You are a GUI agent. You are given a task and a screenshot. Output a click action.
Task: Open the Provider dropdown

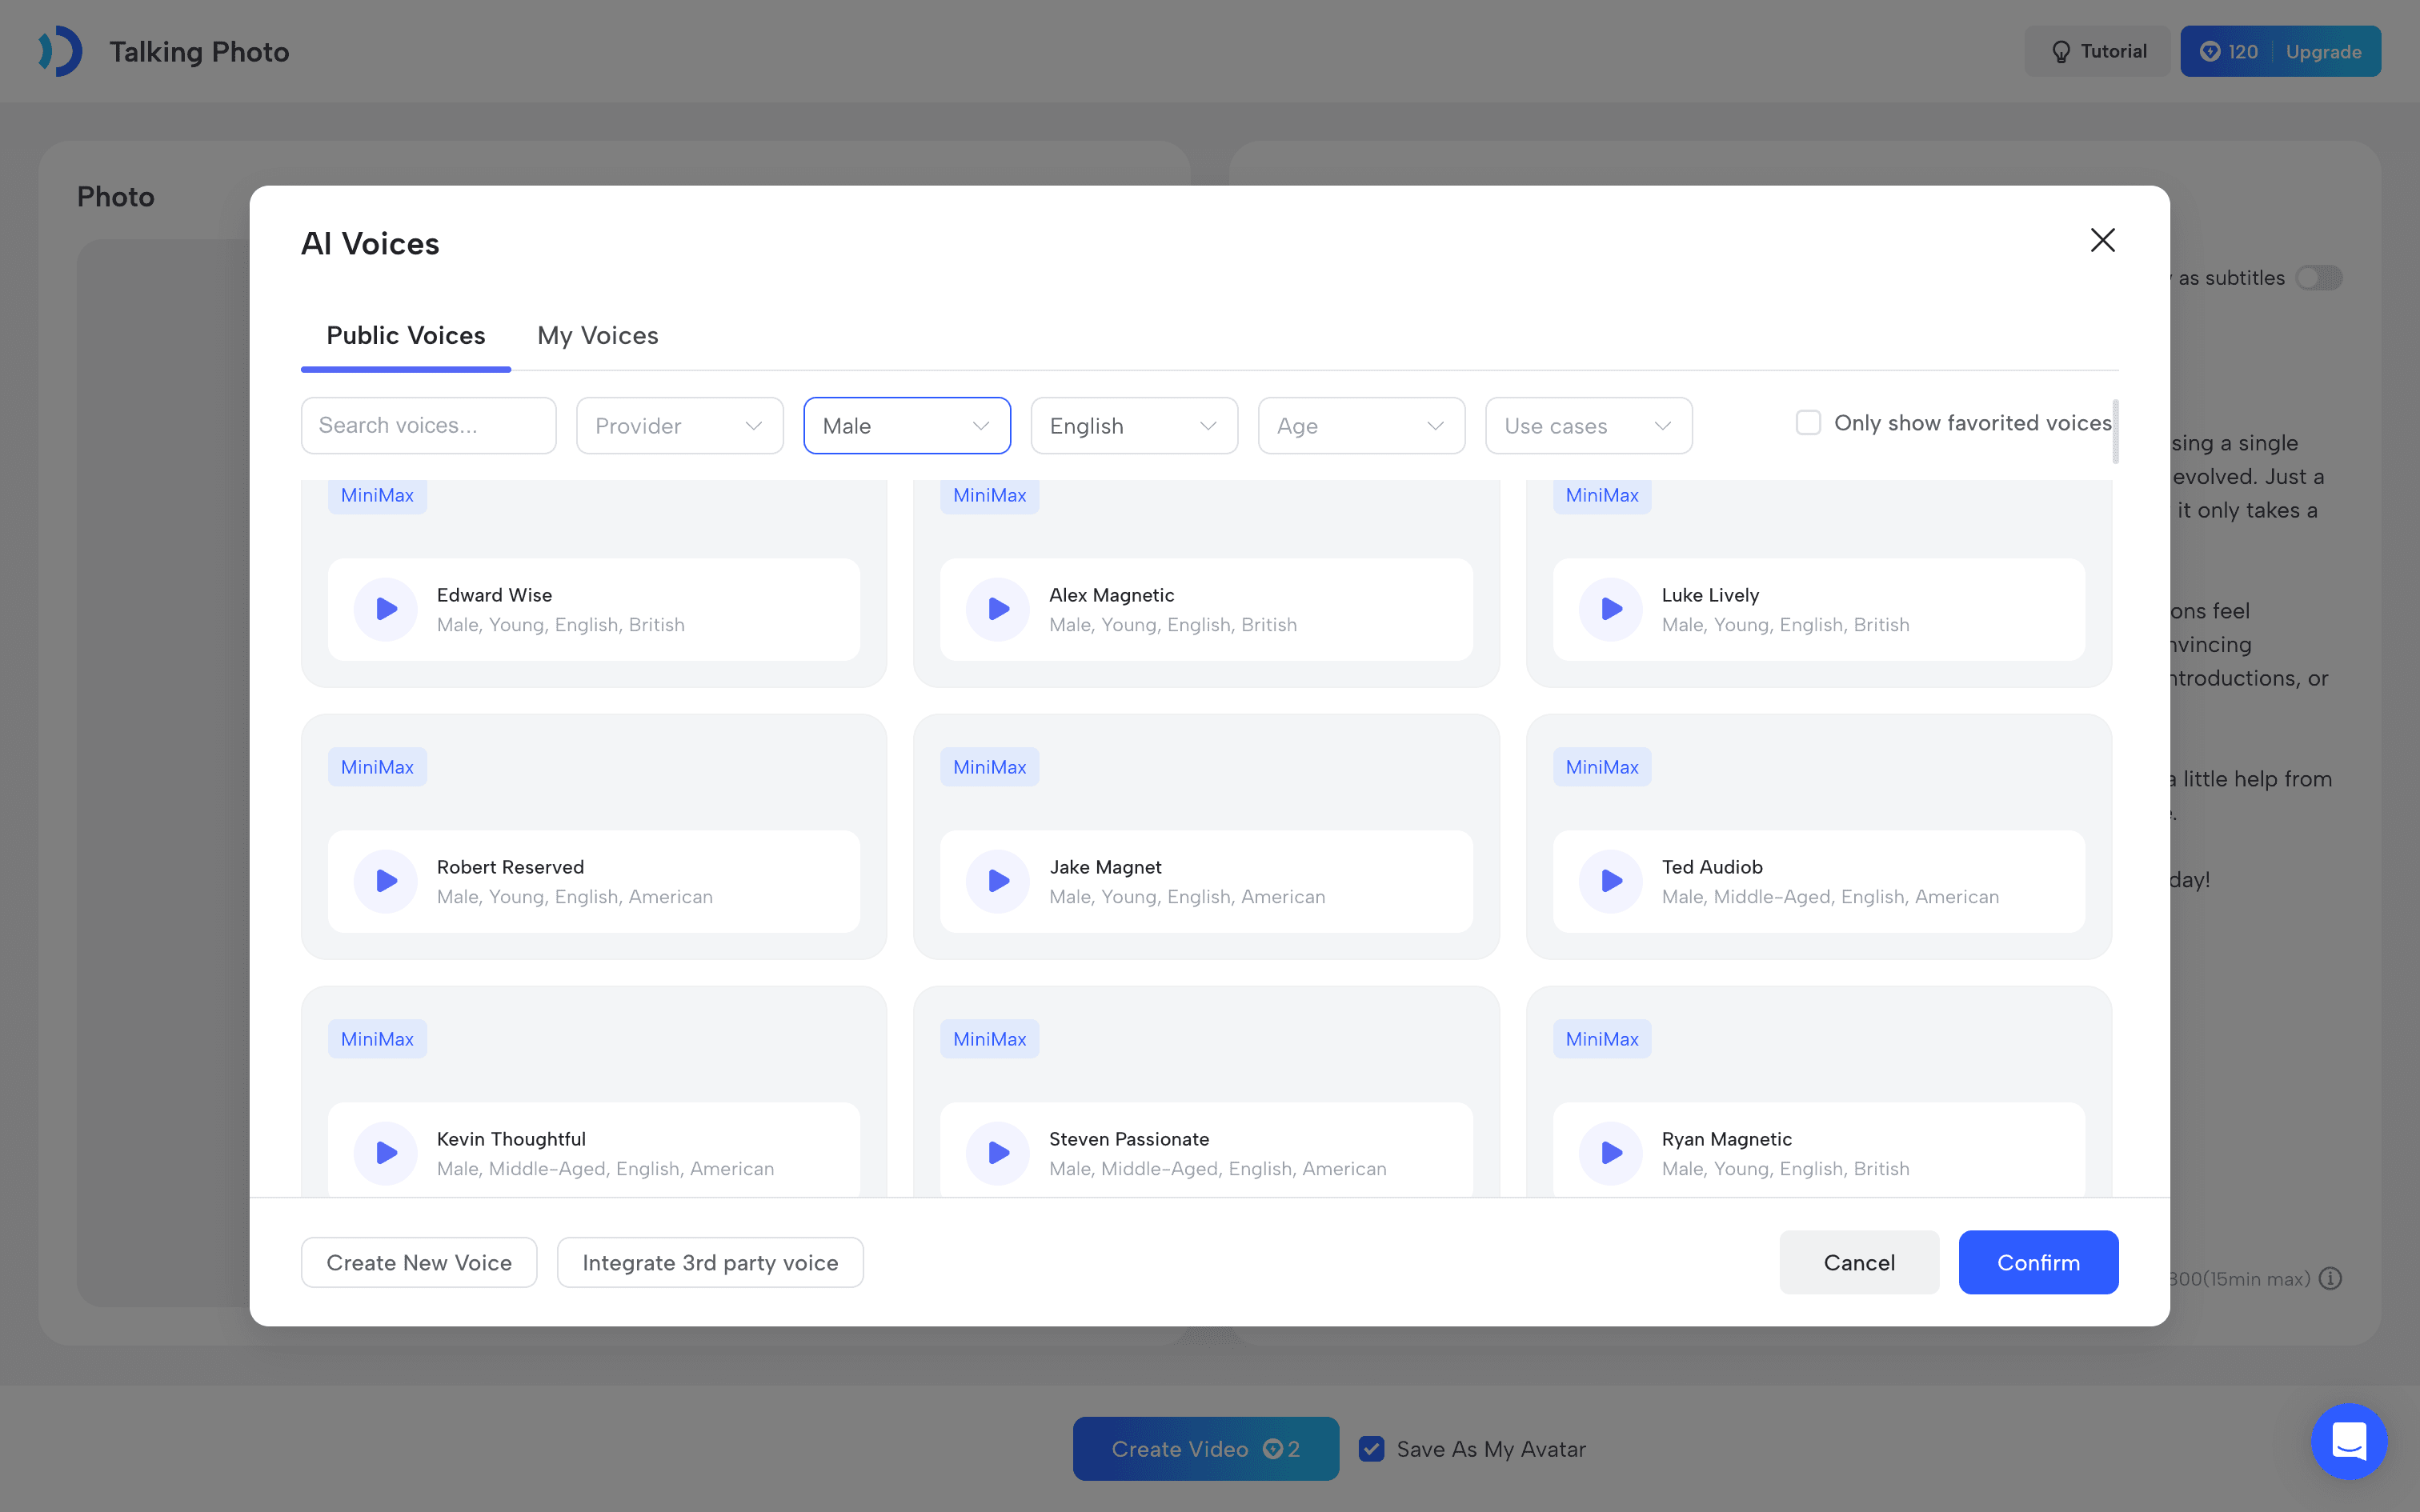[680, 426]
